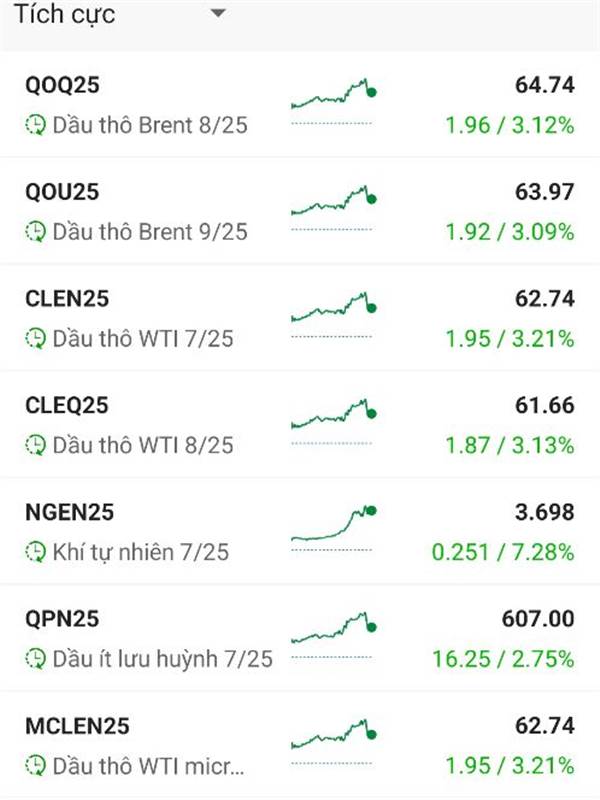Screen dimensions: 600x800
Task: Click the clock icon beside Dầu thô WTI micro
Action: click(x=36, y=765)
